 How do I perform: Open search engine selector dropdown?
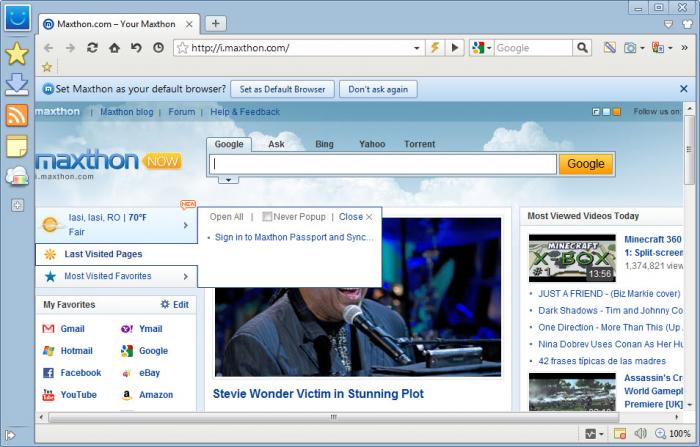point(489,48)
